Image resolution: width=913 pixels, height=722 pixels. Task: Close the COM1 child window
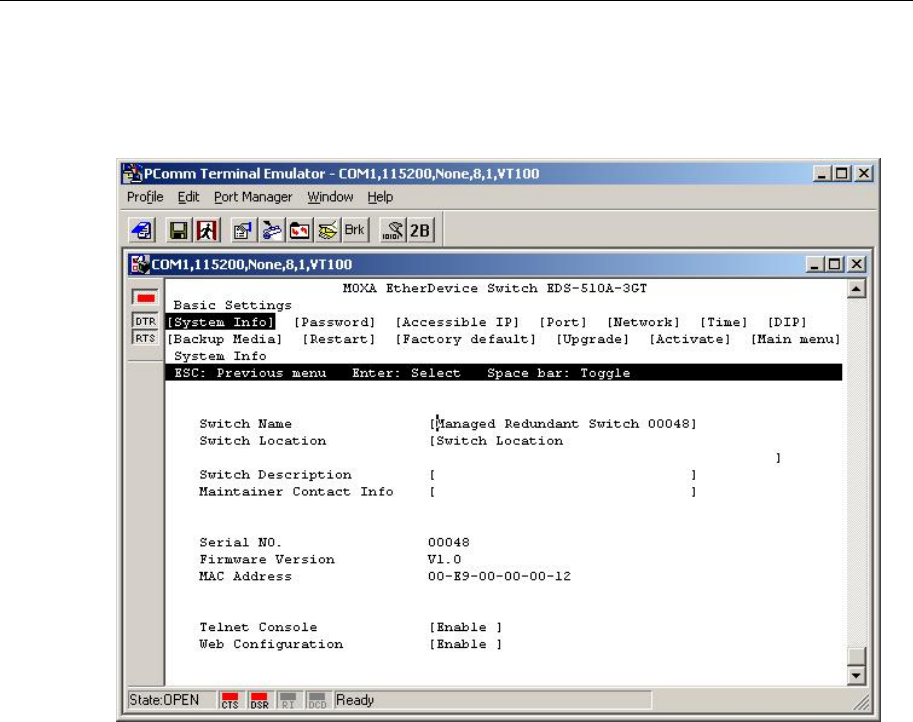click(857, 264)
